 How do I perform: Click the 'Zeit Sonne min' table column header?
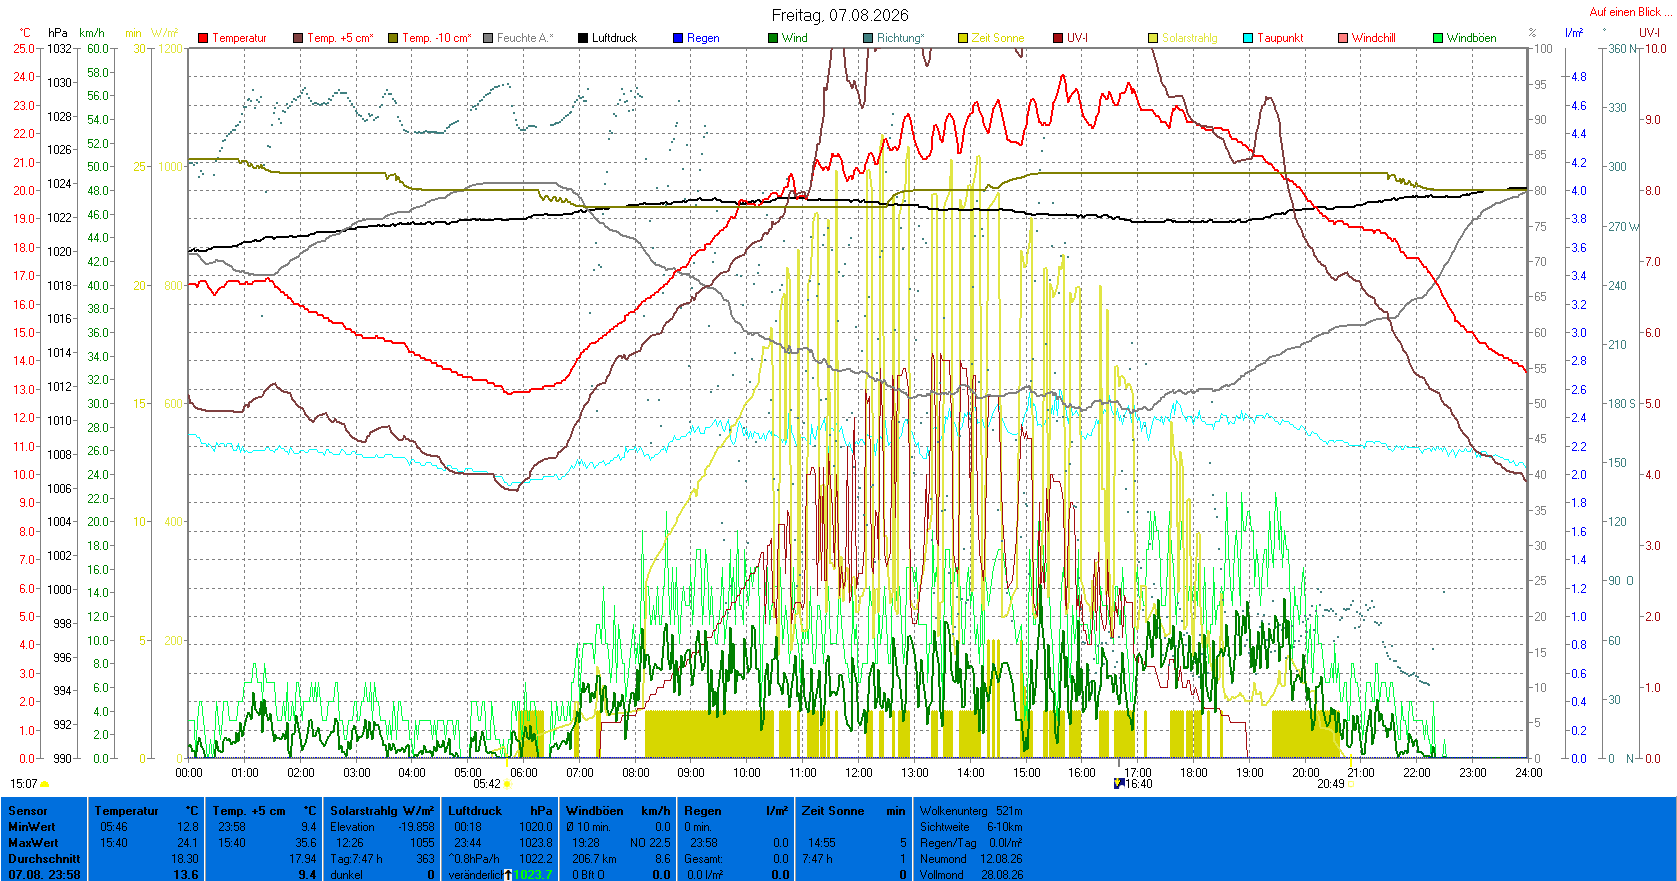point(854,811)
